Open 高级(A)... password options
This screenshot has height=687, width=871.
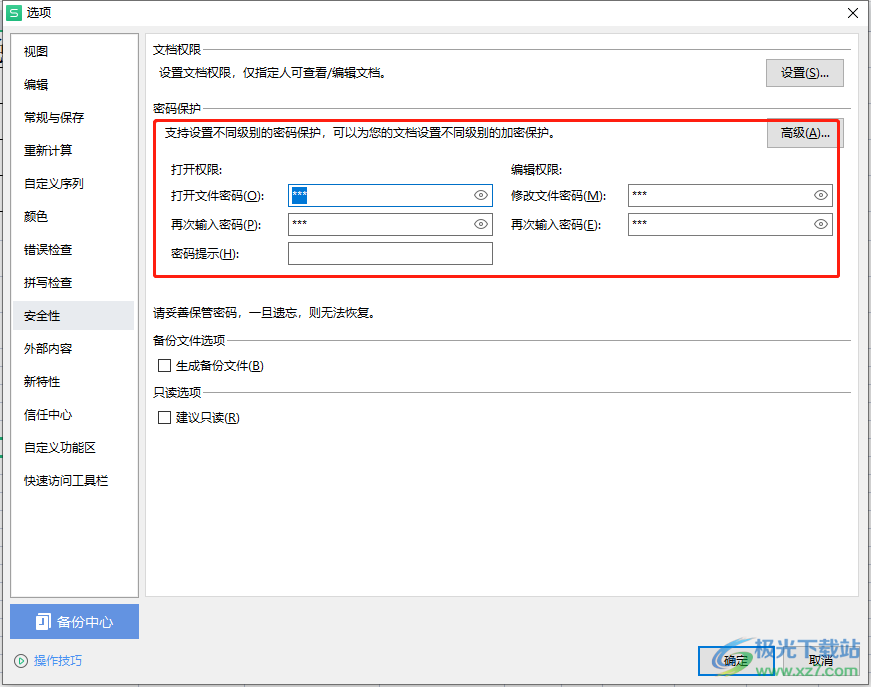coord(805,133)
